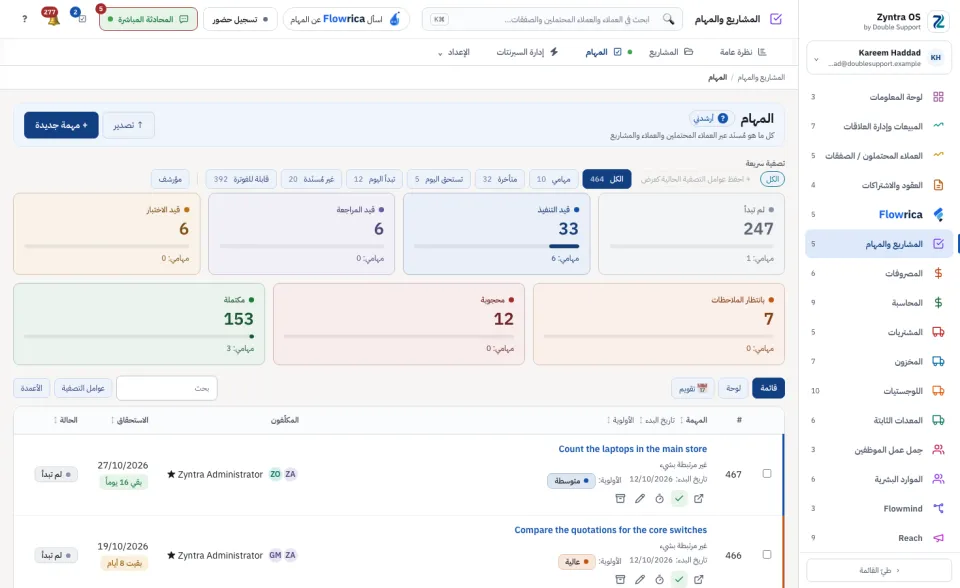Sort by the المهمة column header

pos(694,420)
